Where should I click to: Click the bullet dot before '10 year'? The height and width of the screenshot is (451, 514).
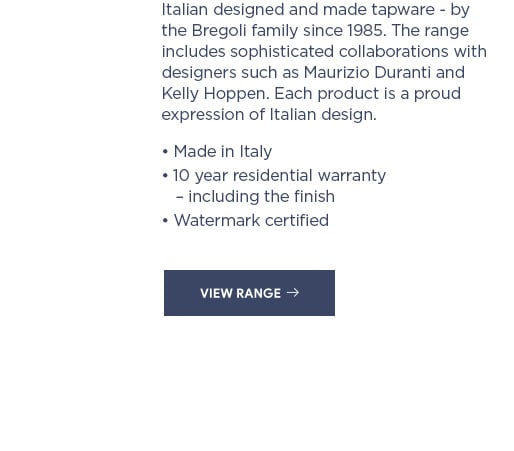[165, 176]
